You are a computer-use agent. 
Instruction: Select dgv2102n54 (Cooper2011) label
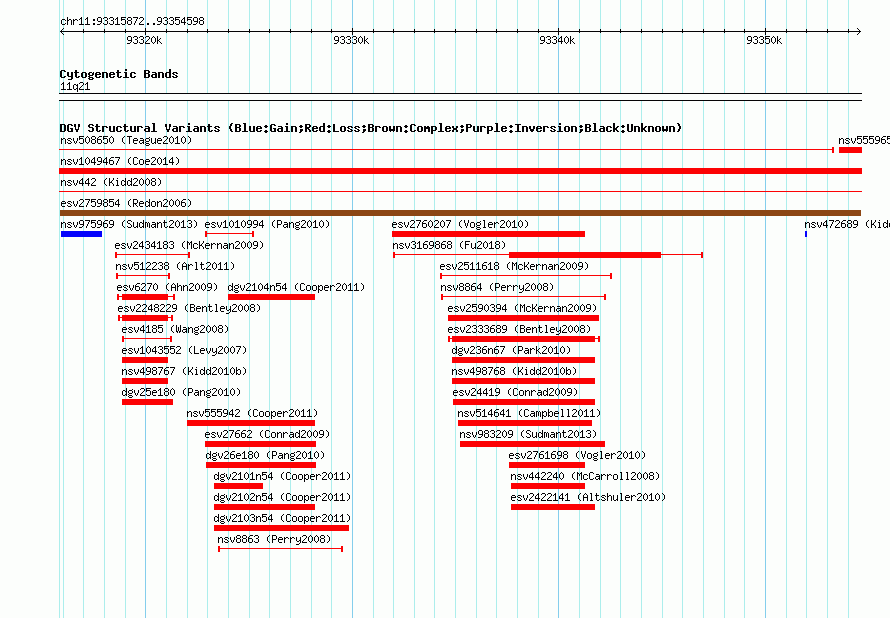pyautogui.click(x=282, y=497)
